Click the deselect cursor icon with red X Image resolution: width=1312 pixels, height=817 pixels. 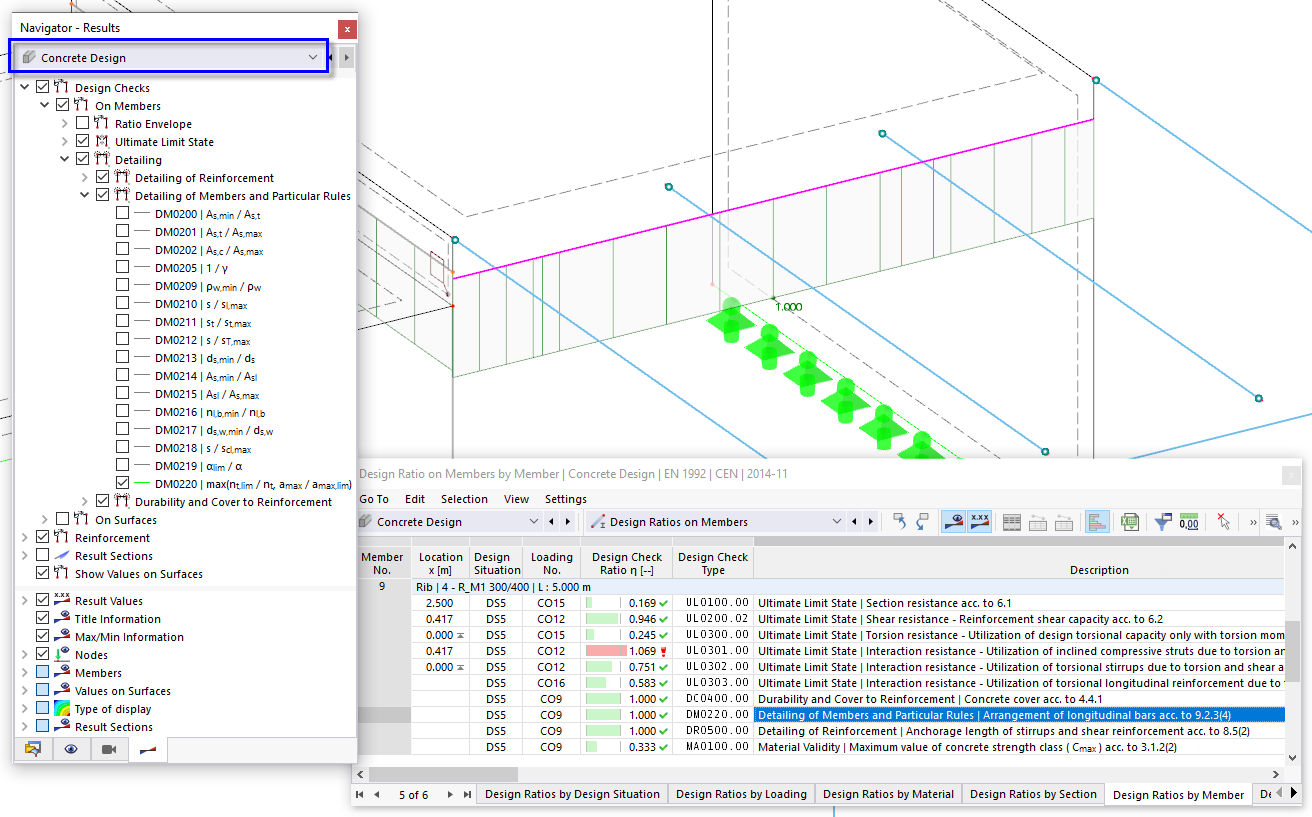coord(1222,521)
